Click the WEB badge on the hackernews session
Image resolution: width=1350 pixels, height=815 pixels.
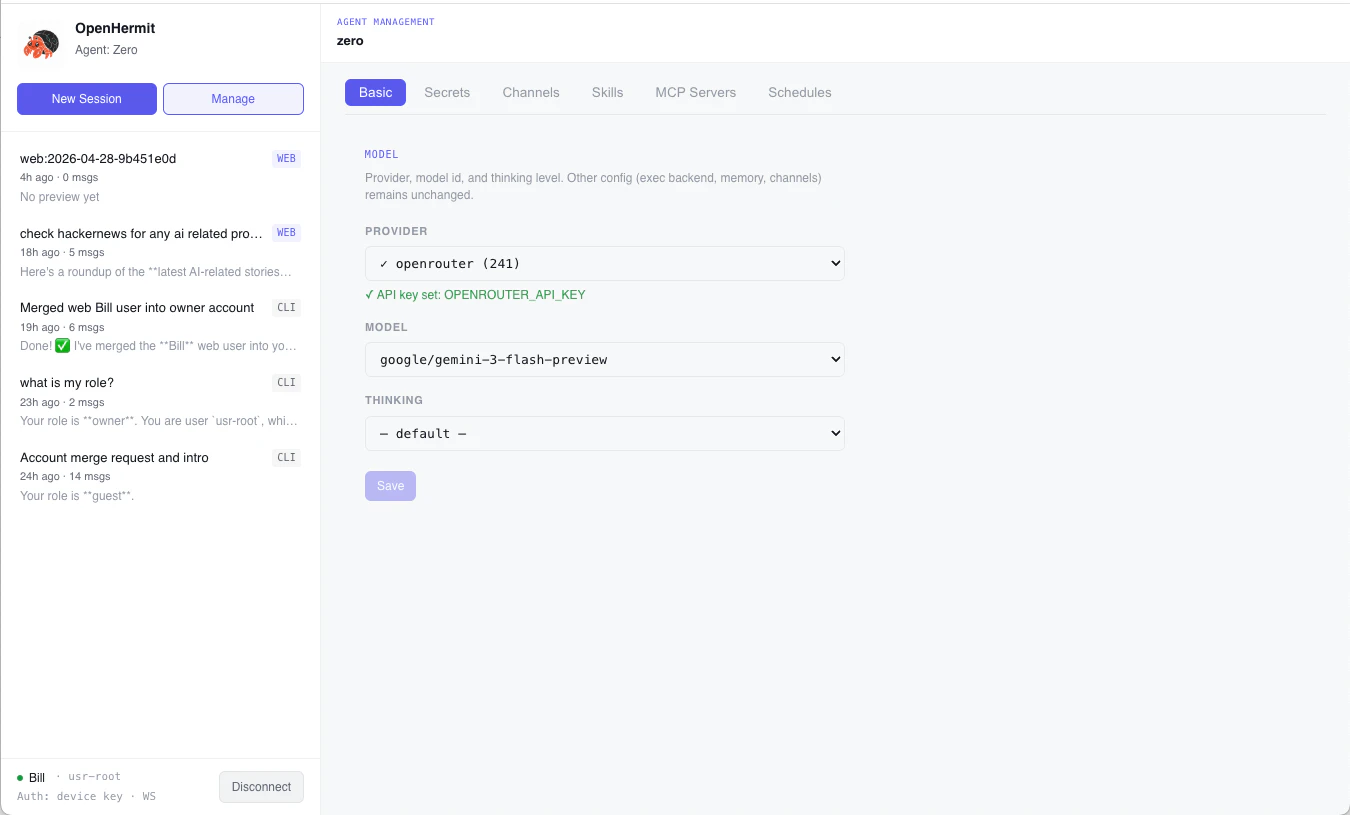pos(286,232)
